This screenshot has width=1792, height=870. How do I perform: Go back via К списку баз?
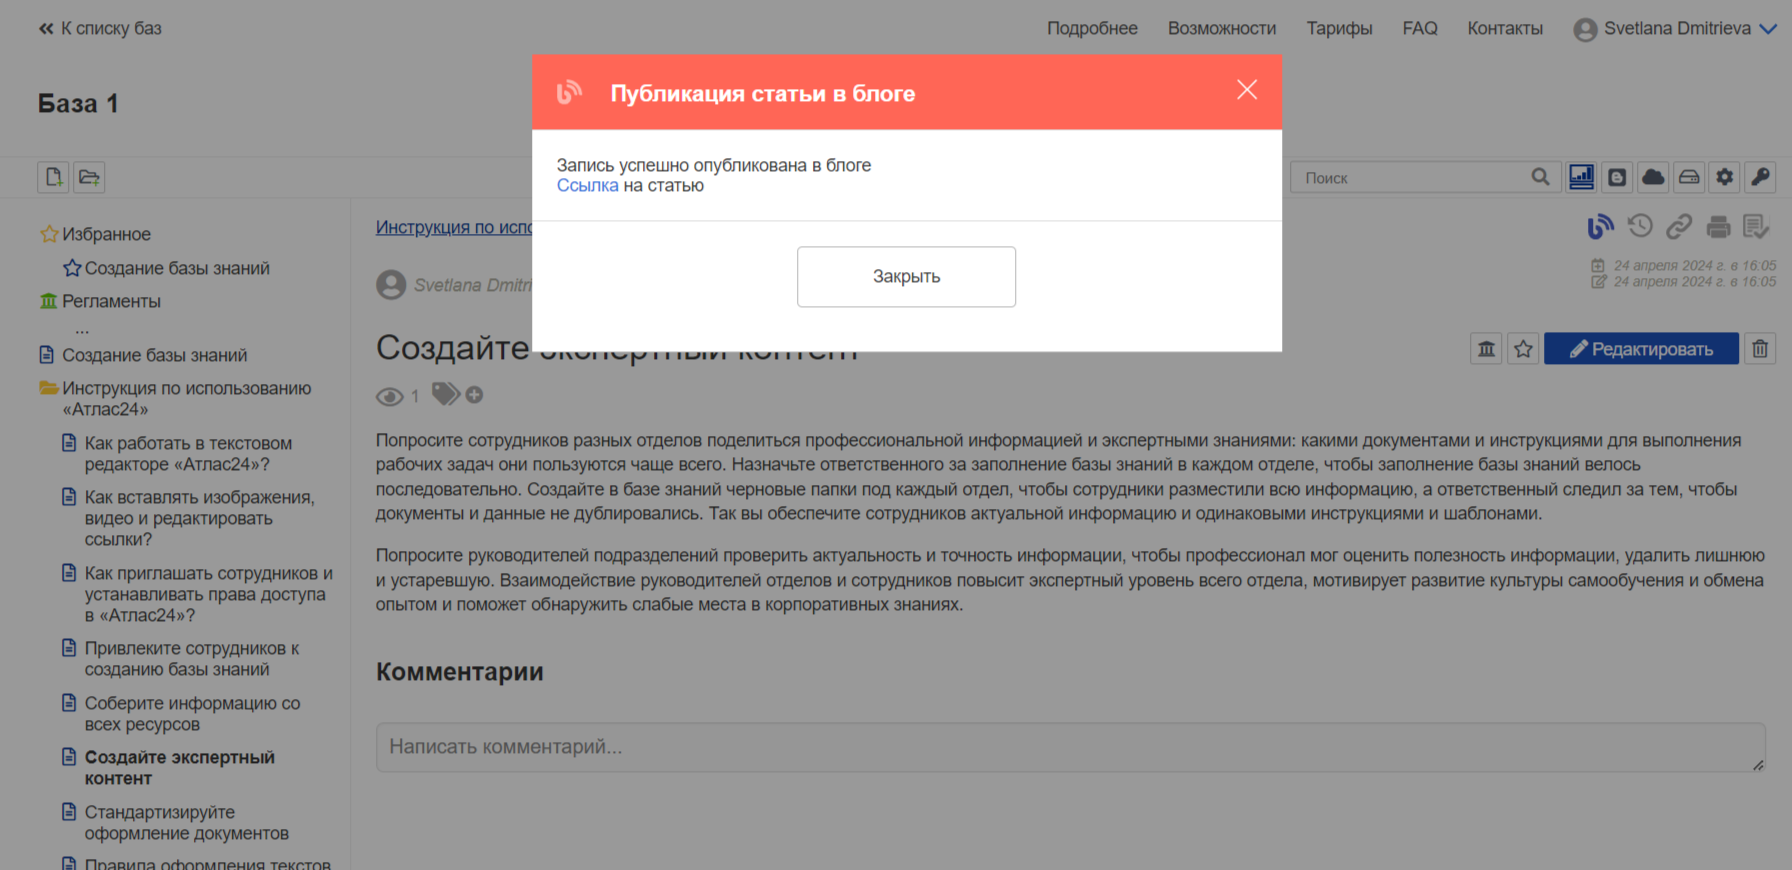100,29
